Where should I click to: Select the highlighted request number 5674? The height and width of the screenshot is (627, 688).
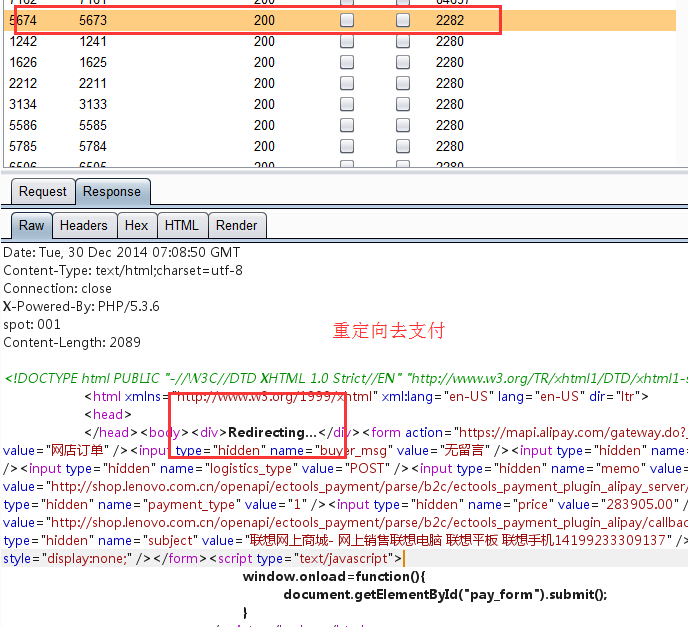pos(23,20)
